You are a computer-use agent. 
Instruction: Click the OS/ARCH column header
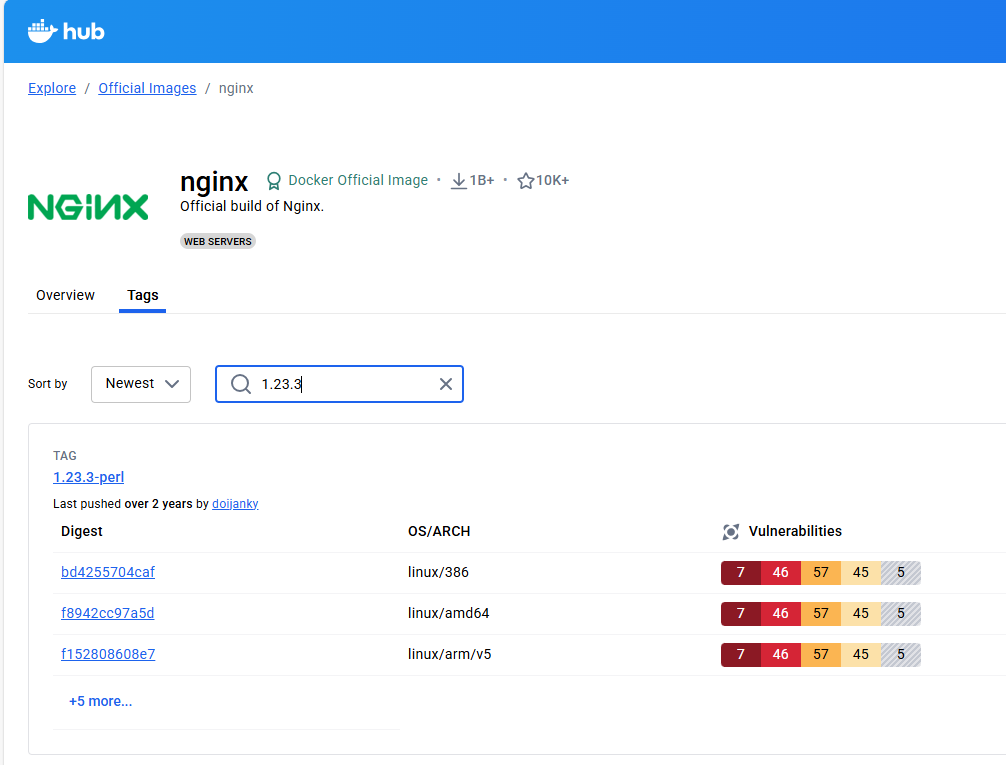(x=439, y=531)
